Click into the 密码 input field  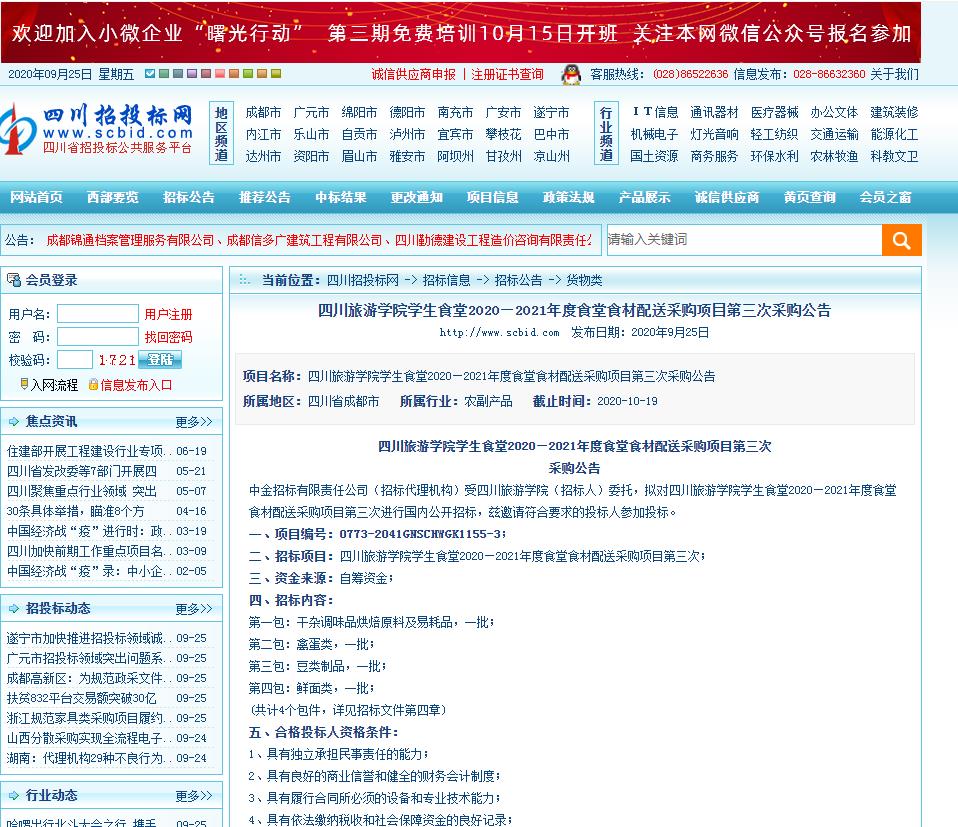click(98, 337)
